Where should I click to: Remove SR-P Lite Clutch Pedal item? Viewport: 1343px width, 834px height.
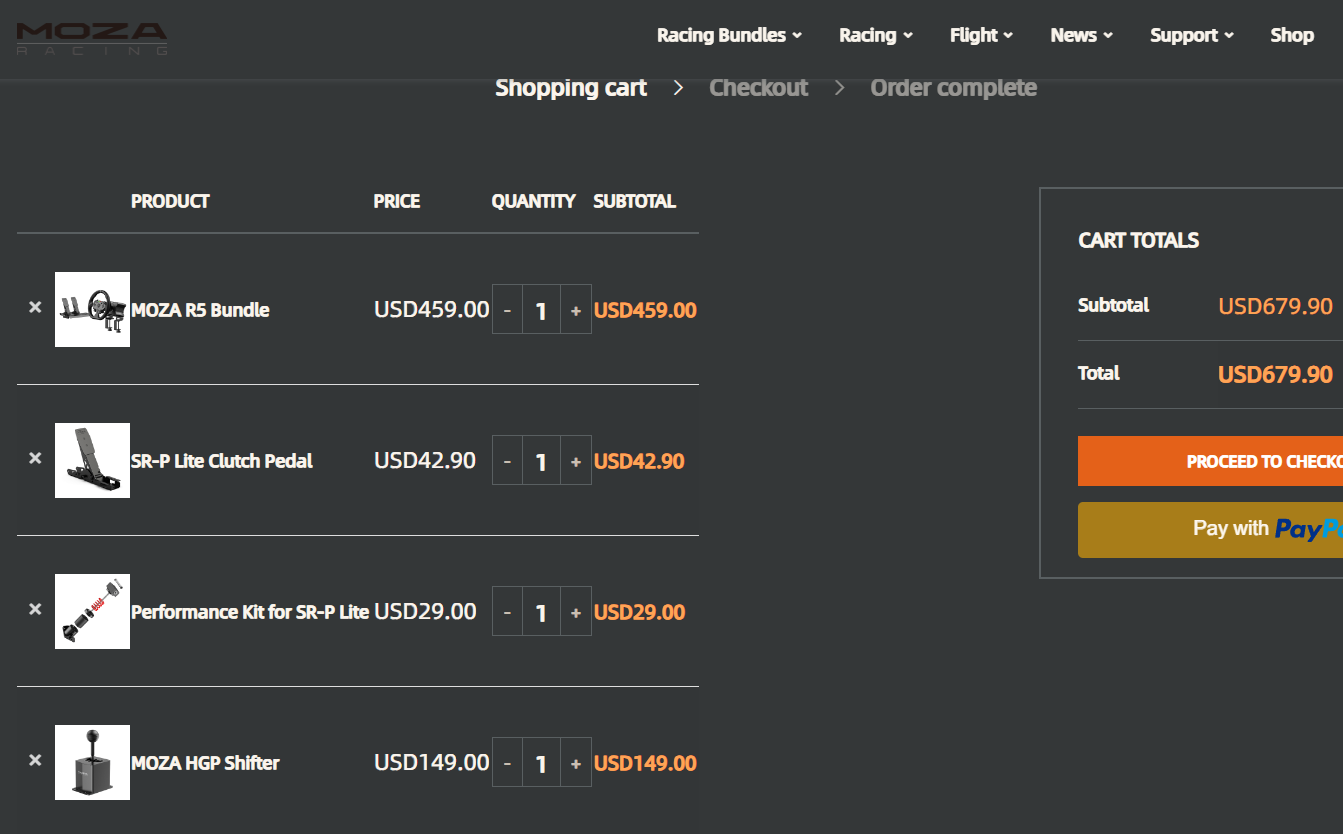(x=35, y=459)
